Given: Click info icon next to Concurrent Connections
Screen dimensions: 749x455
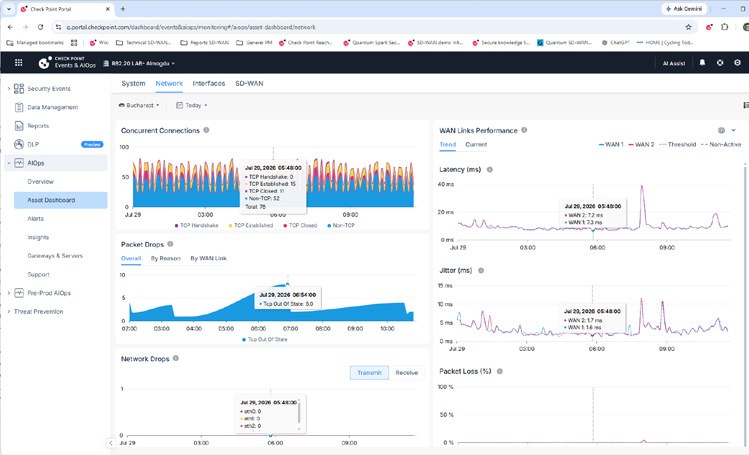Looking at the screenshot, I should (206, 130).
